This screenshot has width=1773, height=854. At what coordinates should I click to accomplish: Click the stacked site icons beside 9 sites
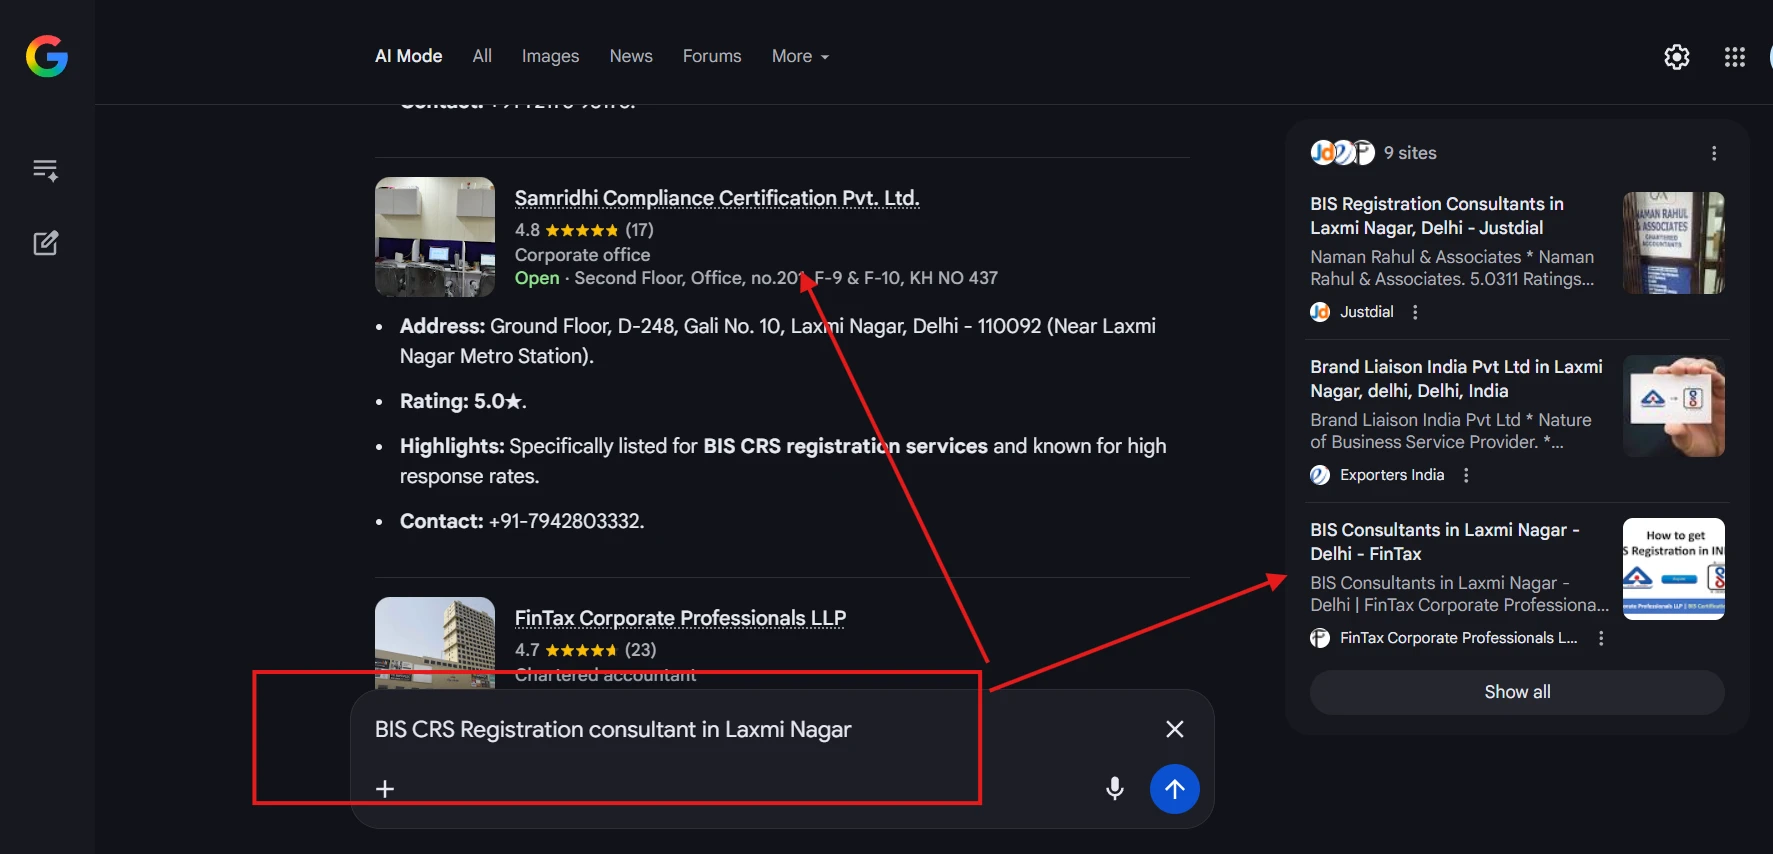pos(1343,153)
